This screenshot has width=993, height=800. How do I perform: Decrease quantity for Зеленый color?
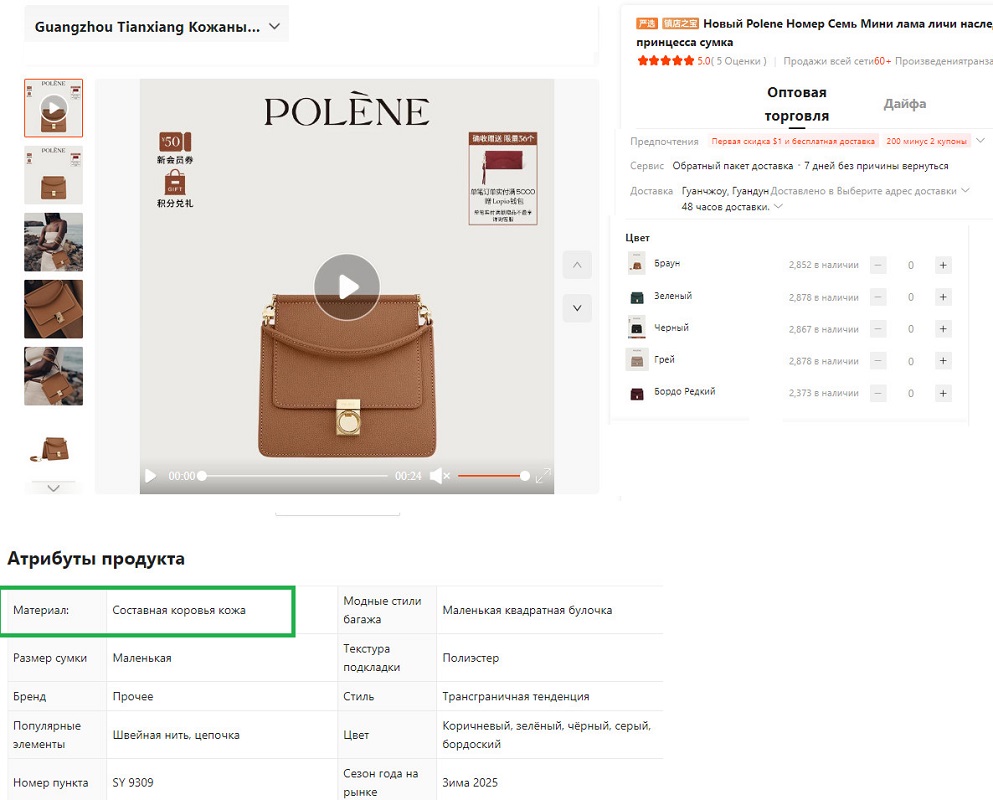[878, 297]
